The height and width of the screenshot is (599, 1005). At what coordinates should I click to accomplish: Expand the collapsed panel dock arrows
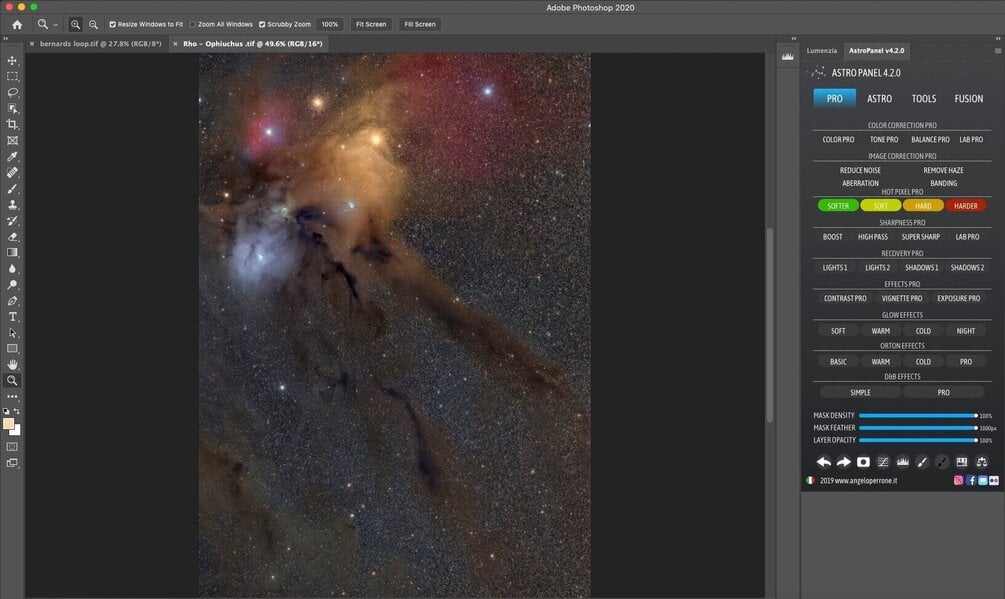coord(793,38)
